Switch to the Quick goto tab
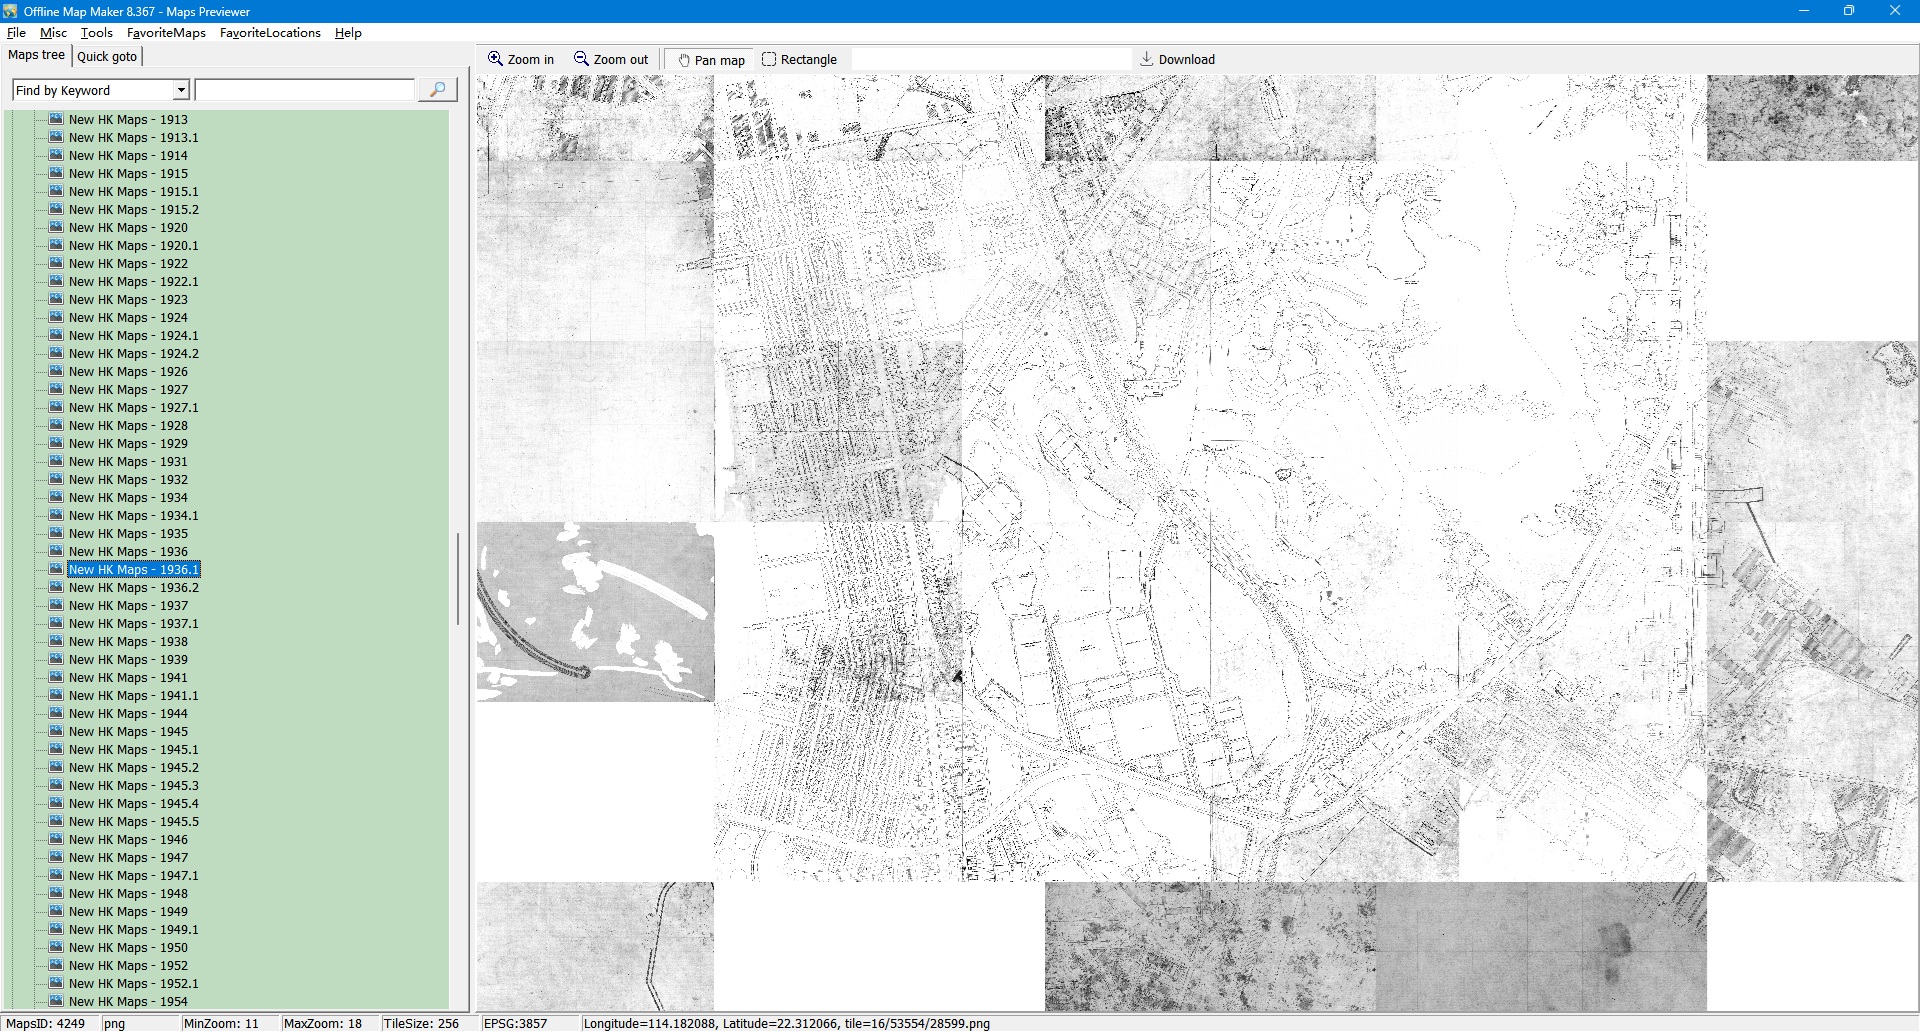The width and height of the screenshot is (1920, 1032). (x=107, y=56)
